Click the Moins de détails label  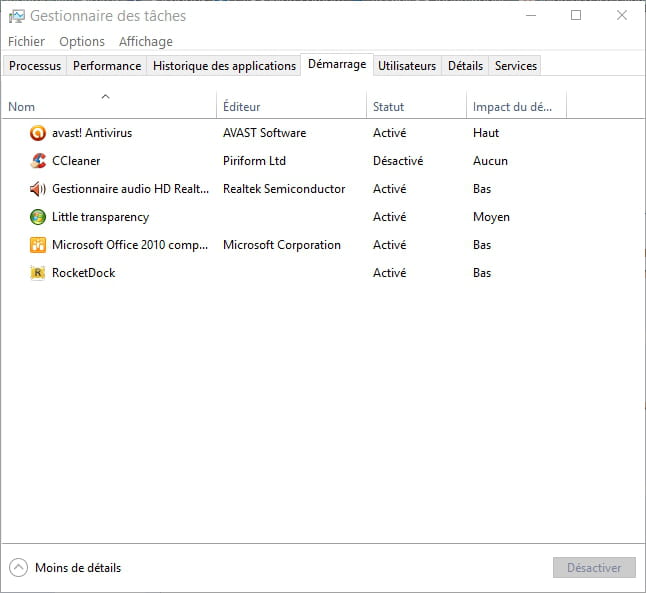pyautogui.click(x=78, y=568)
